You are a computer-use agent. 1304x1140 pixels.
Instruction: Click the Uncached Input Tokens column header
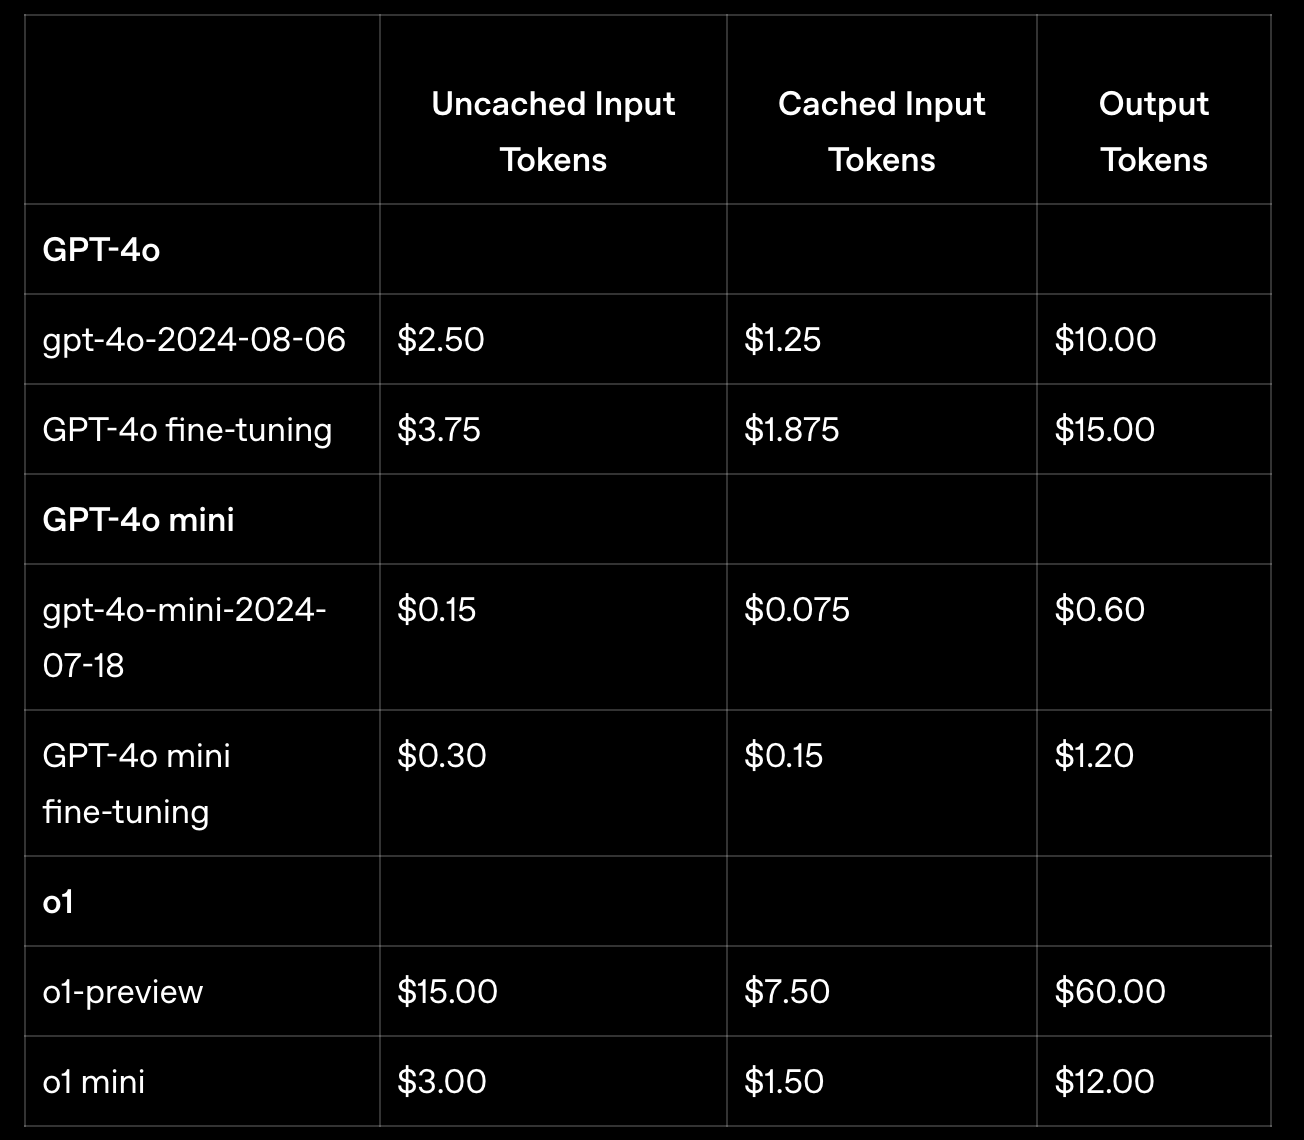(553, 131)
